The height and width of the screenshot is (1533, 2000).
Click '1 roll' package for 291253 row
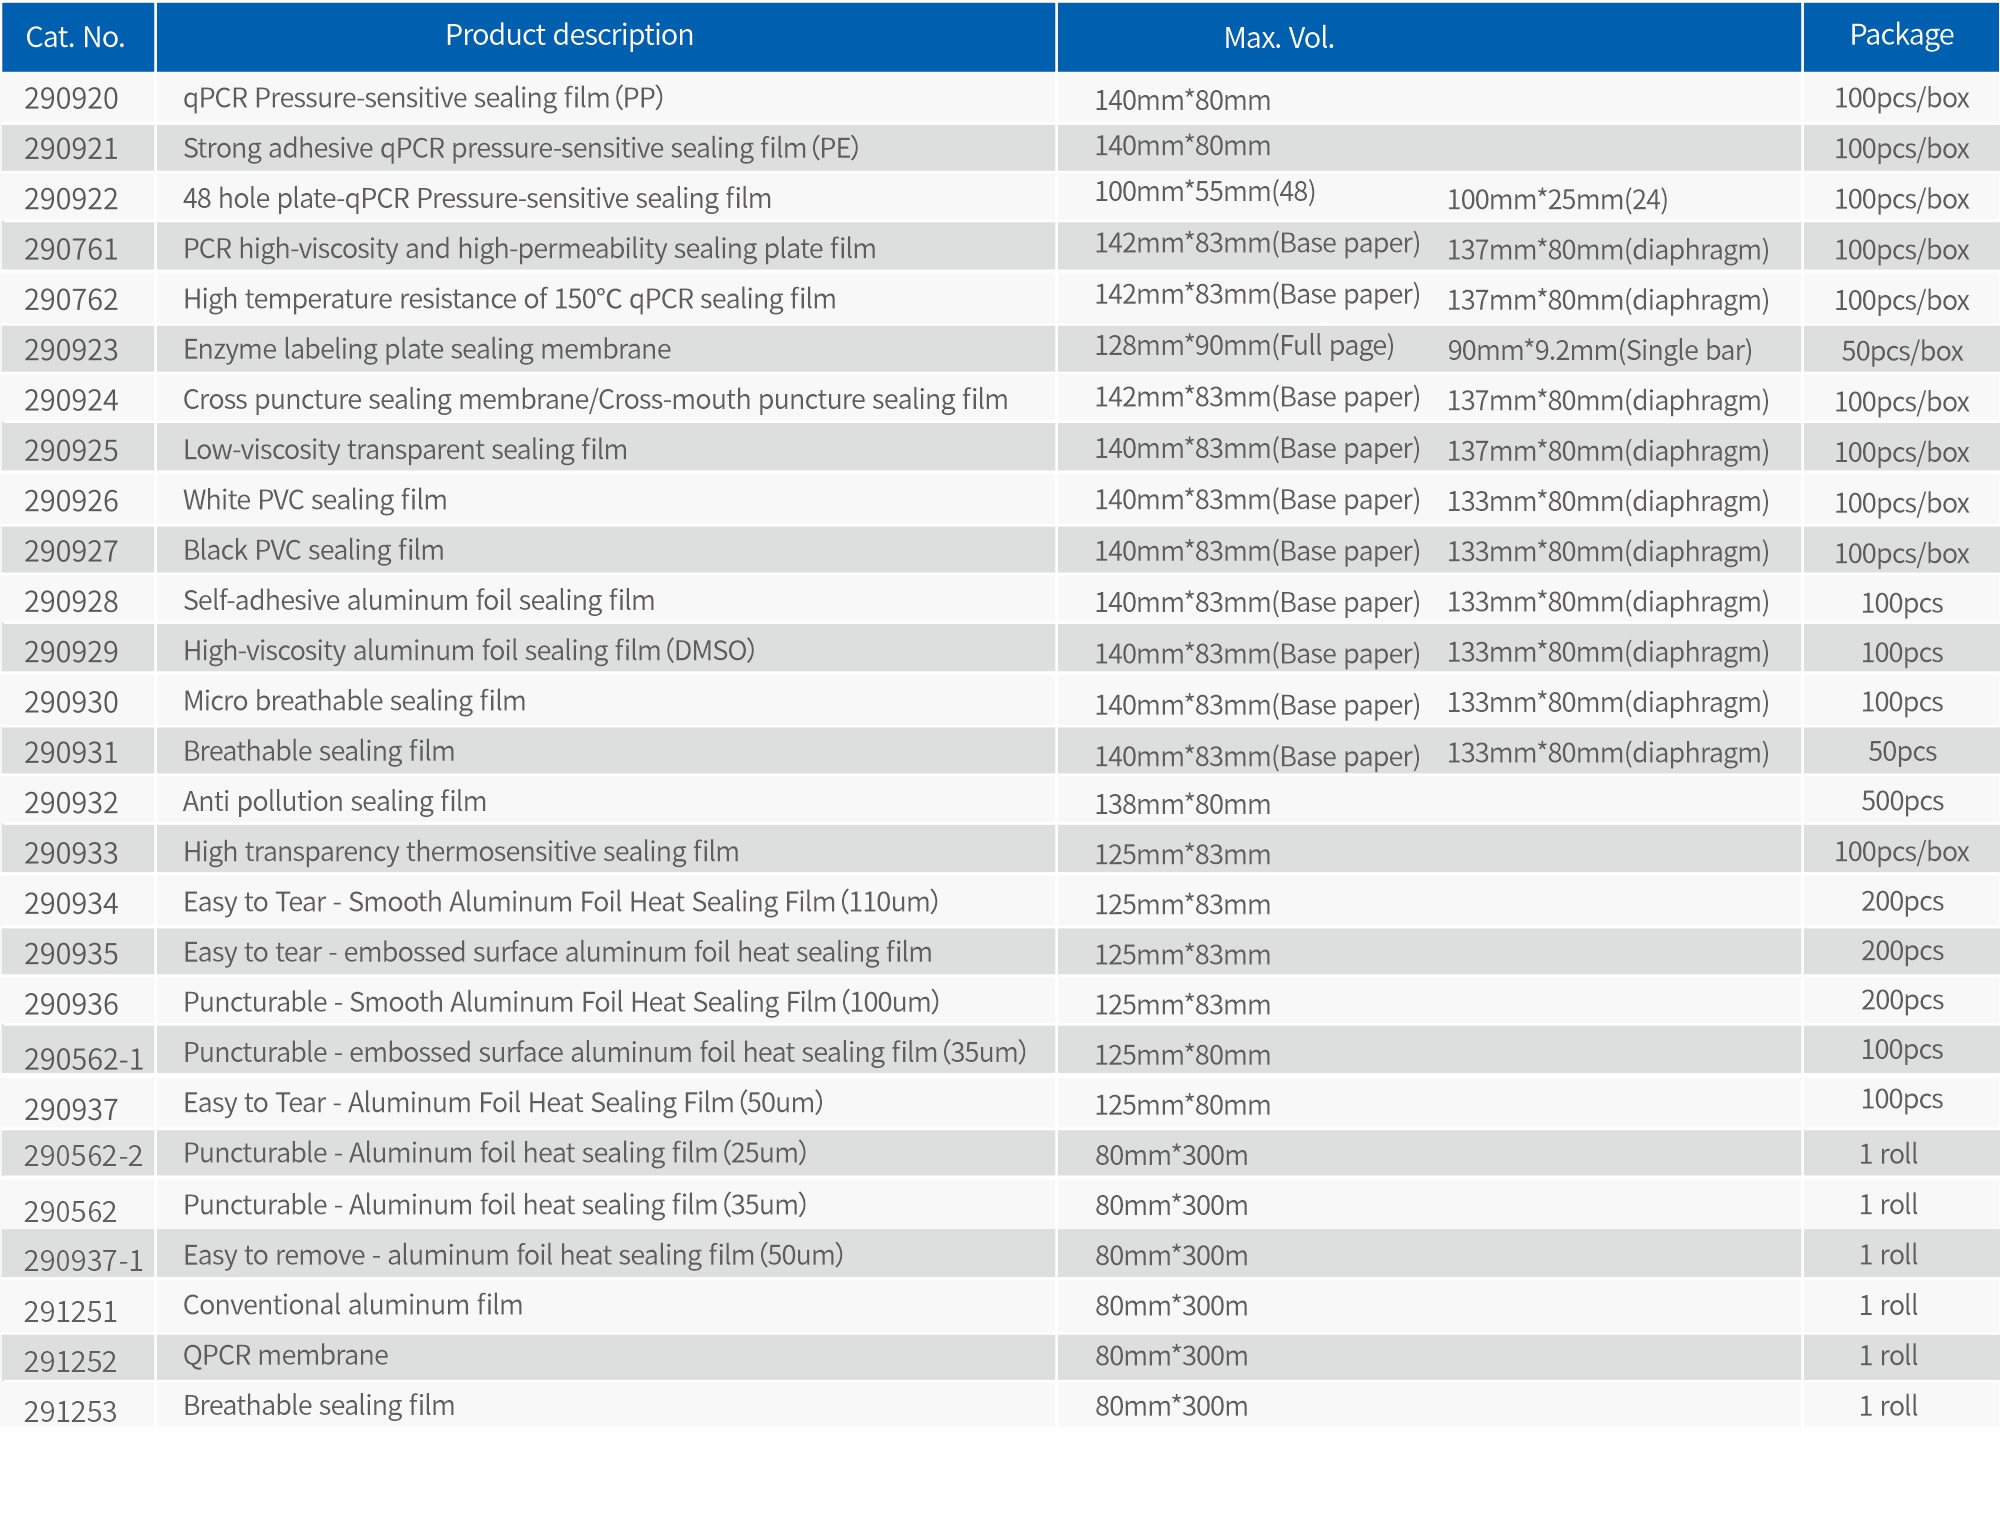[1888, 1406]
